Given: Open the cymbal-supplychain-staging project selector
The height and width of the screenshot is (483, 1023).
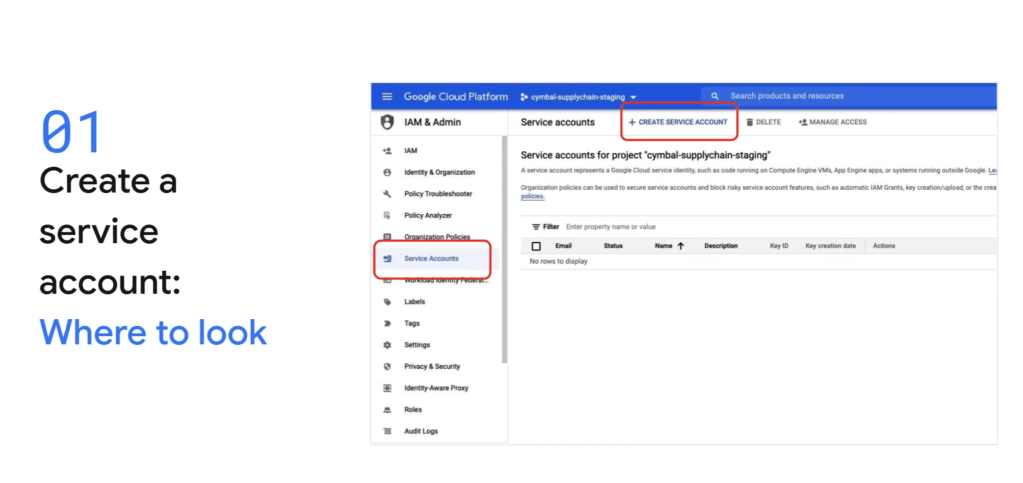Looking at the screenshot, I should (578, 97).
